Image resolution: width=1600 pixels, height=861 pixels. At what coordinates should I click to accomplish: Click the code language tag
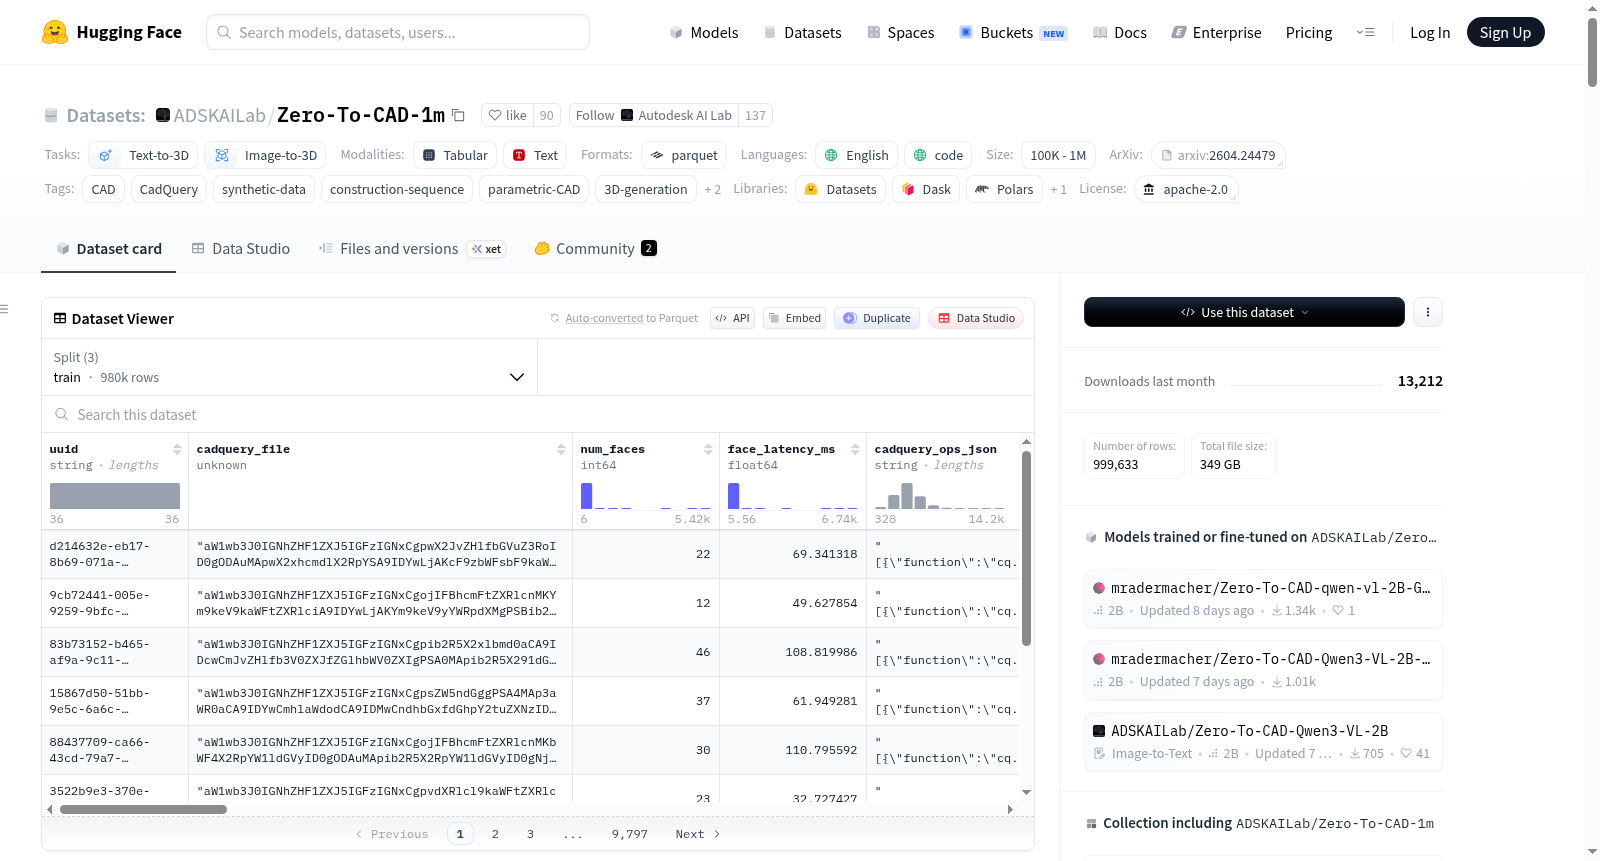pos(938,155)
